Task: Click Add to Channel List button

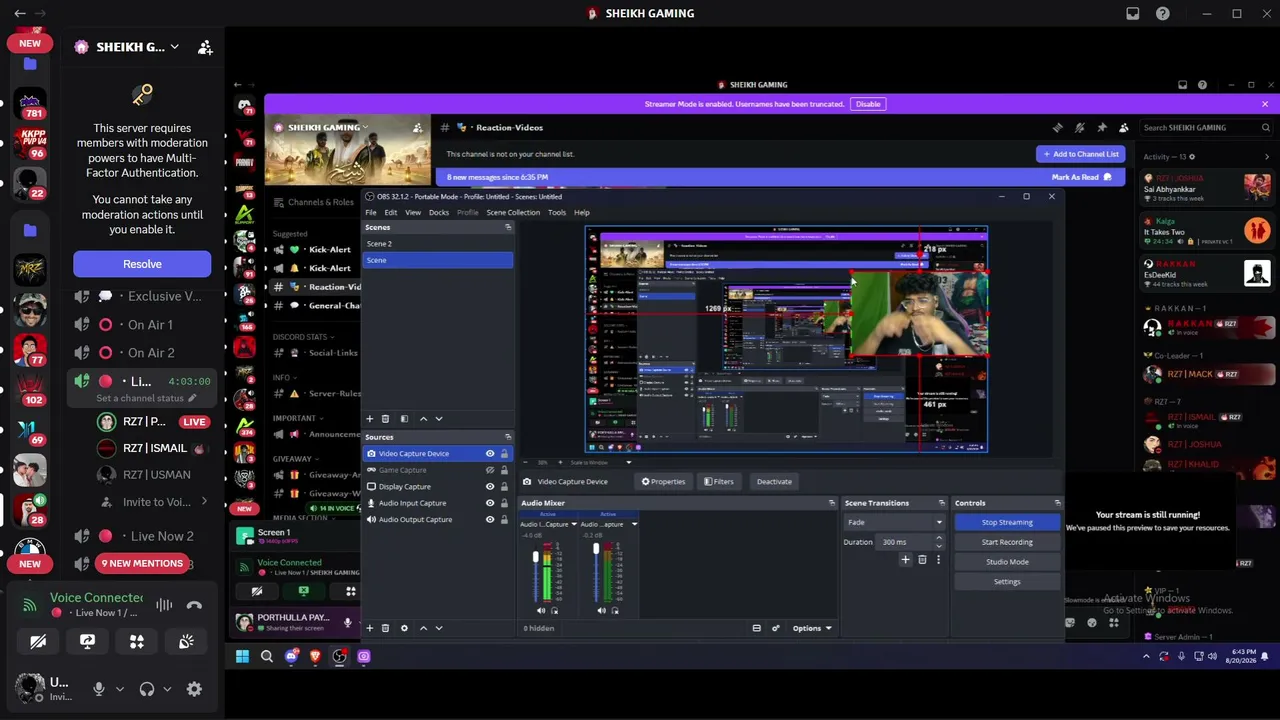Action: (1081, 154)
